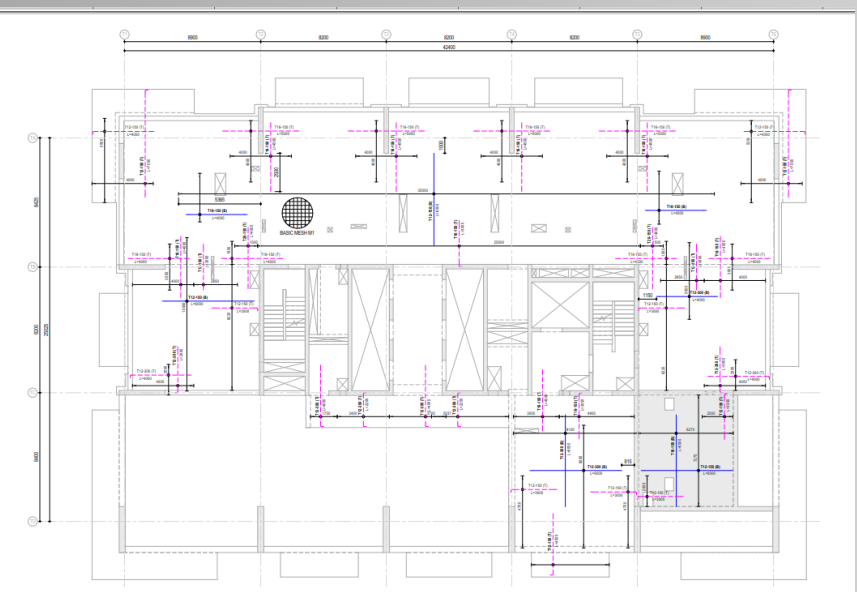Select the circular hatched mesh symbol
Viewport: 857px width, 592px height.
(298, 213)
